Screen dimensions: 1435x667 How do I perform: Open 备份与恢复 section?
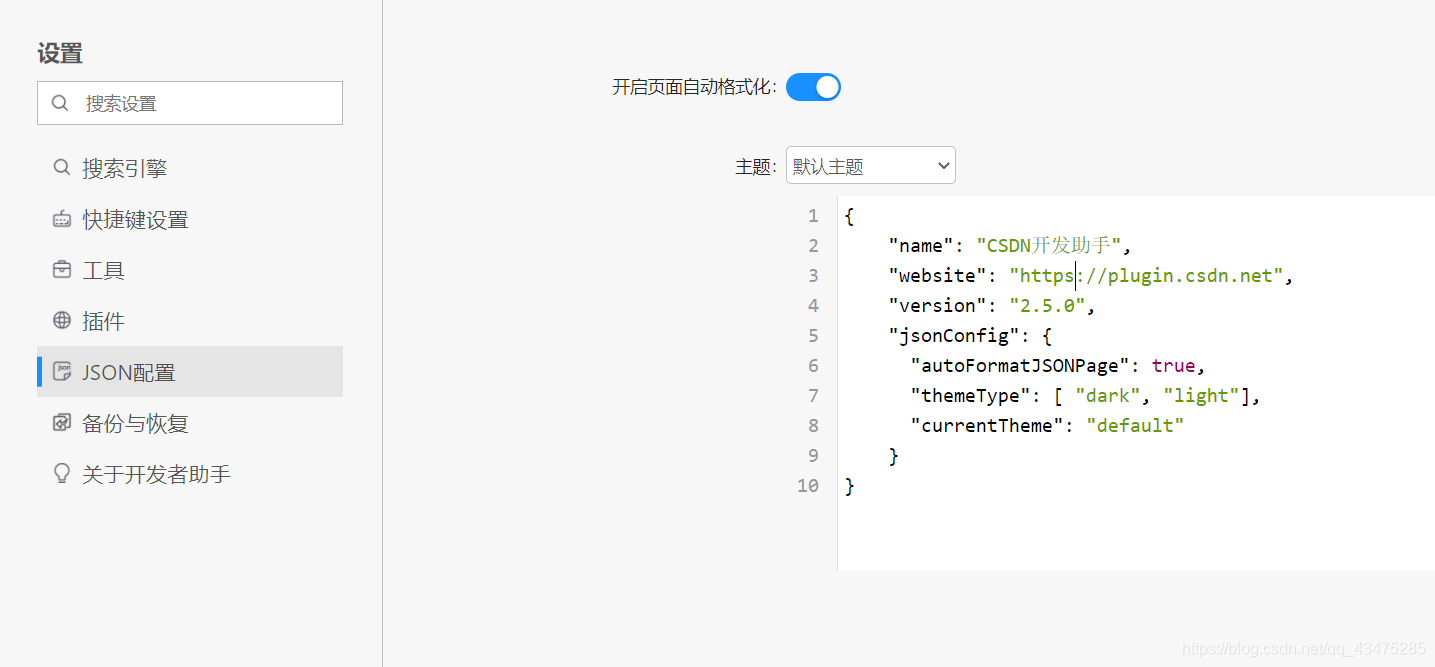(190, 423)
